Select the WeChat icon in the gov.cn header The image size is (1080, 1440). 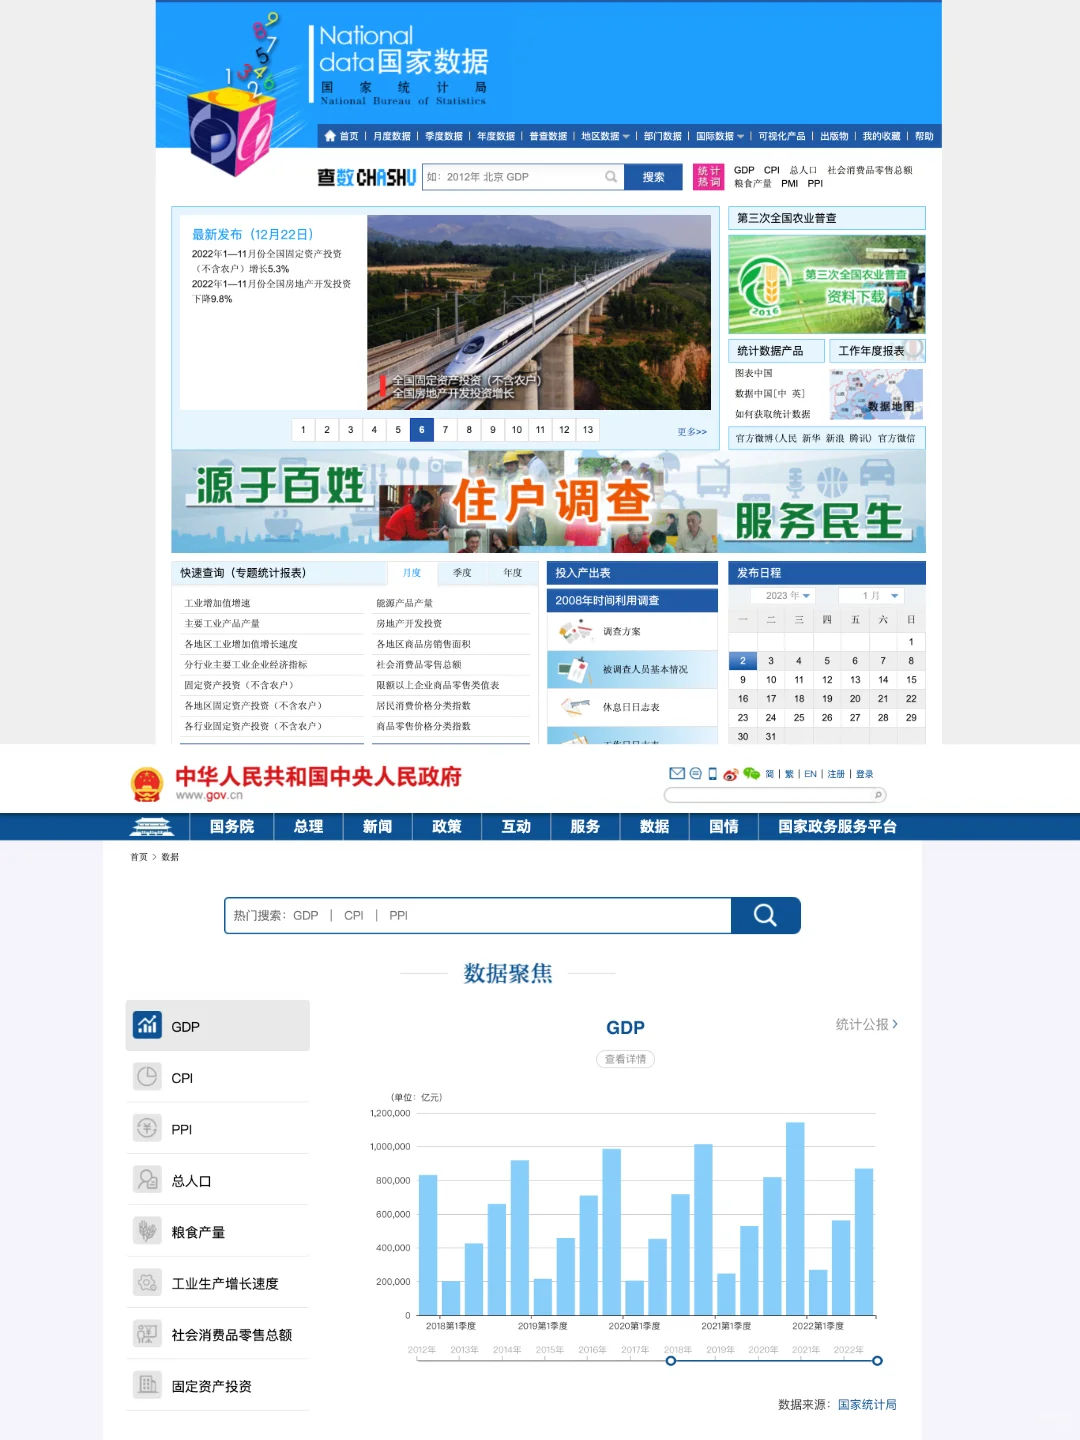[750, 774]
